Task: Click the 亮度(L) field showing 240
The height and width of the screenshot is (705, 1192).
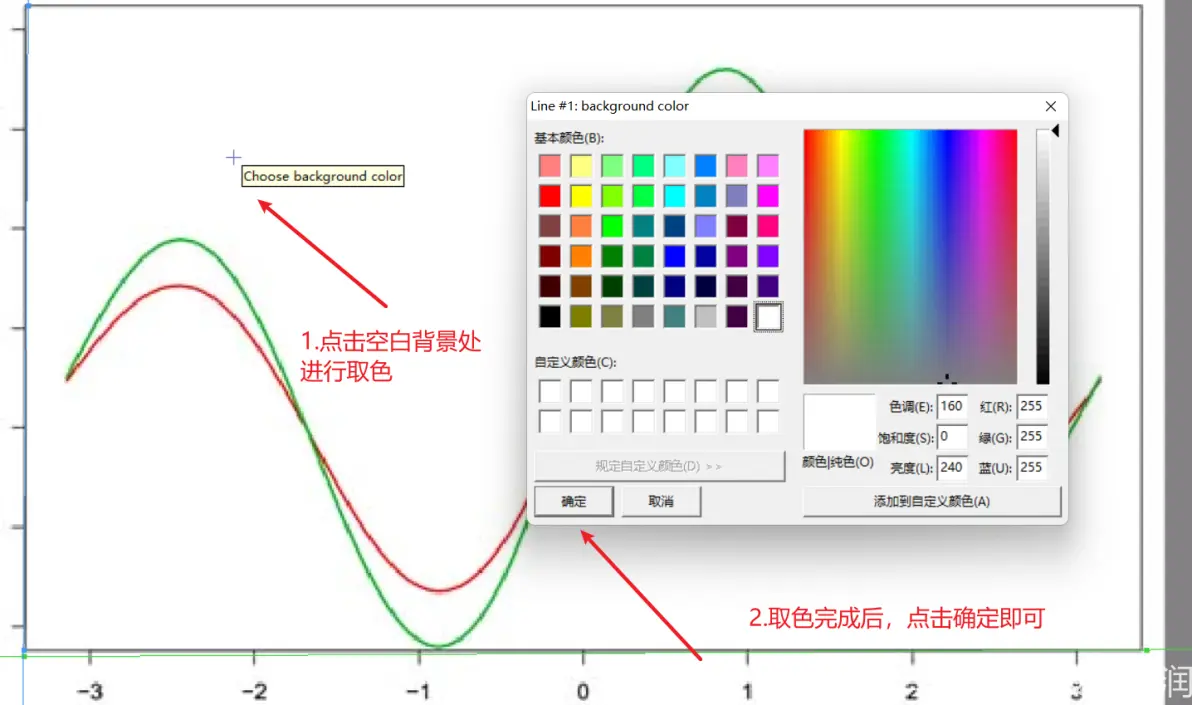Action: (x=952, y=467)
